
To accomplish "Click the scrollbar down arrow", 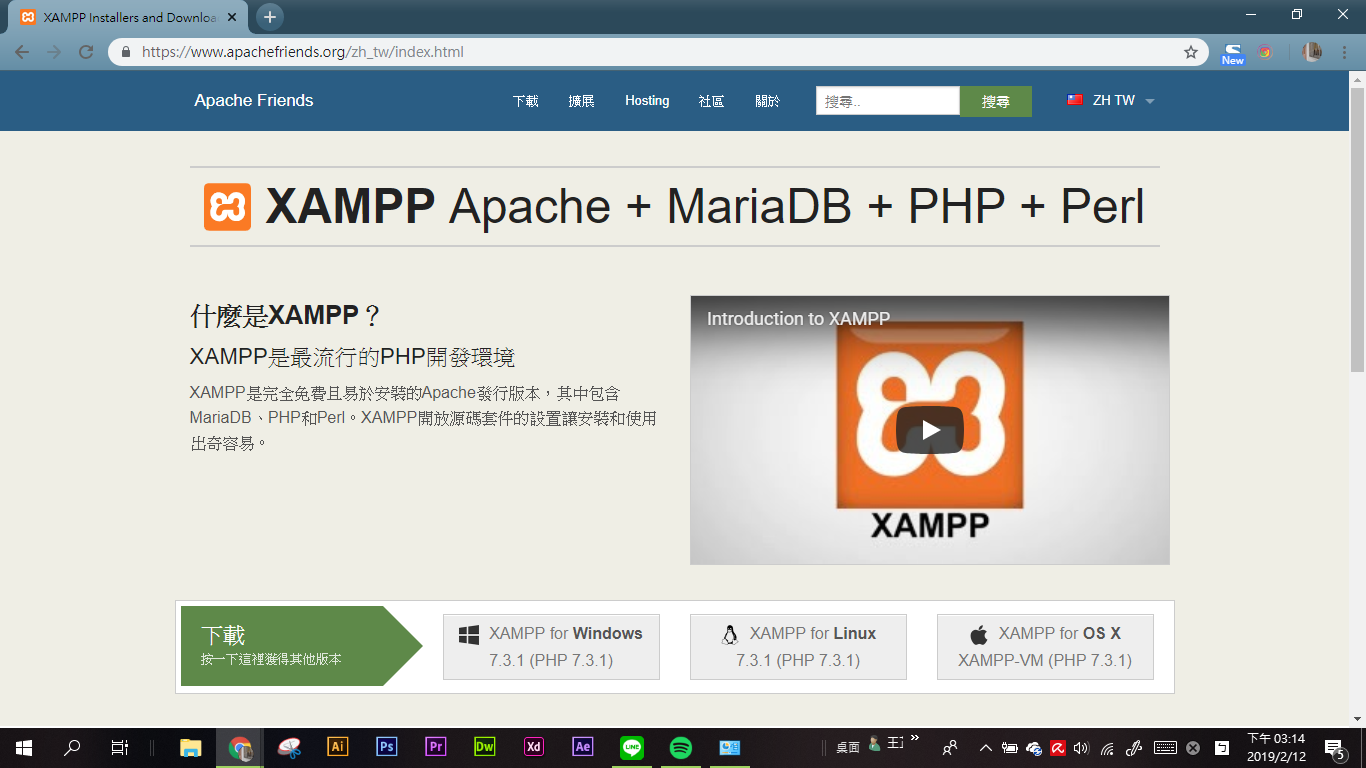I will coord(1357,718).
